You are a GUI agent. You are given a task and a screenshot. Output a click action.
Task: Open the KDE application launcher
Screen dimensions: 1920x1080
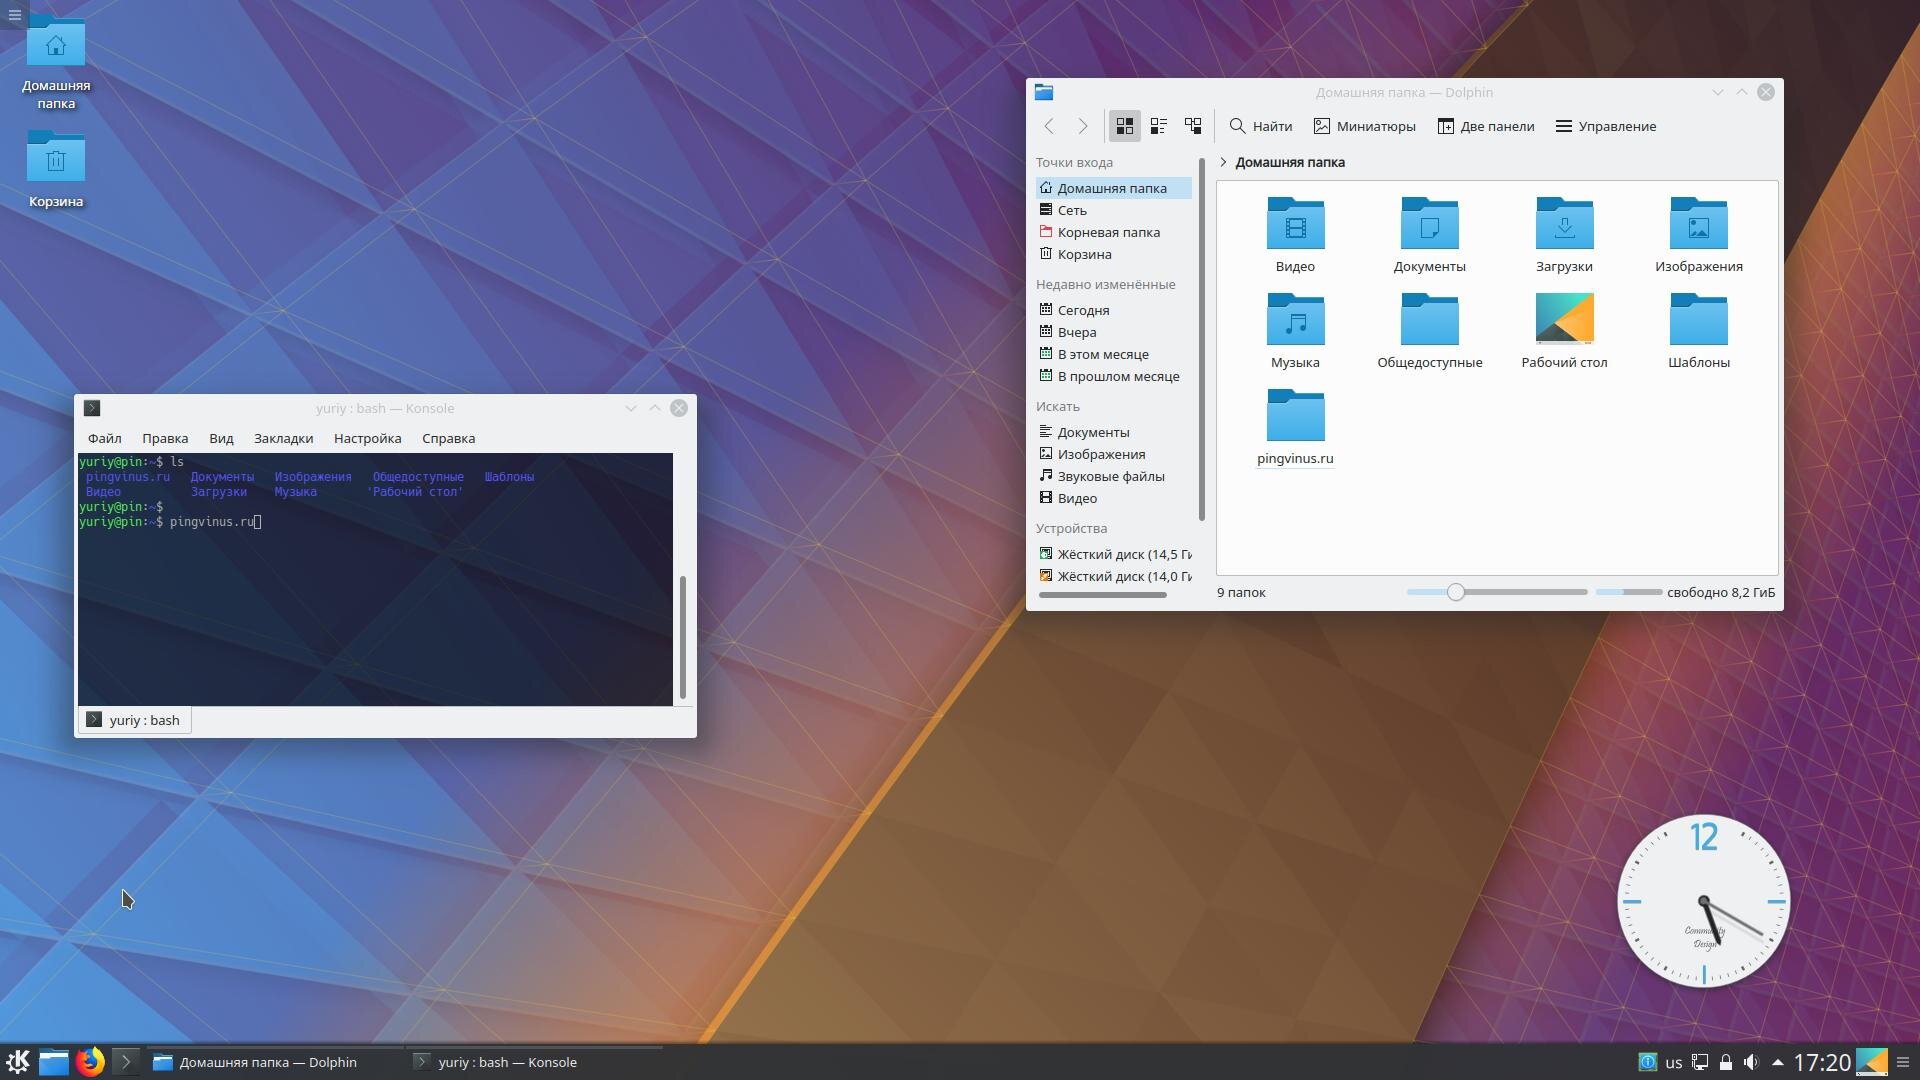tap(18, 1061)
